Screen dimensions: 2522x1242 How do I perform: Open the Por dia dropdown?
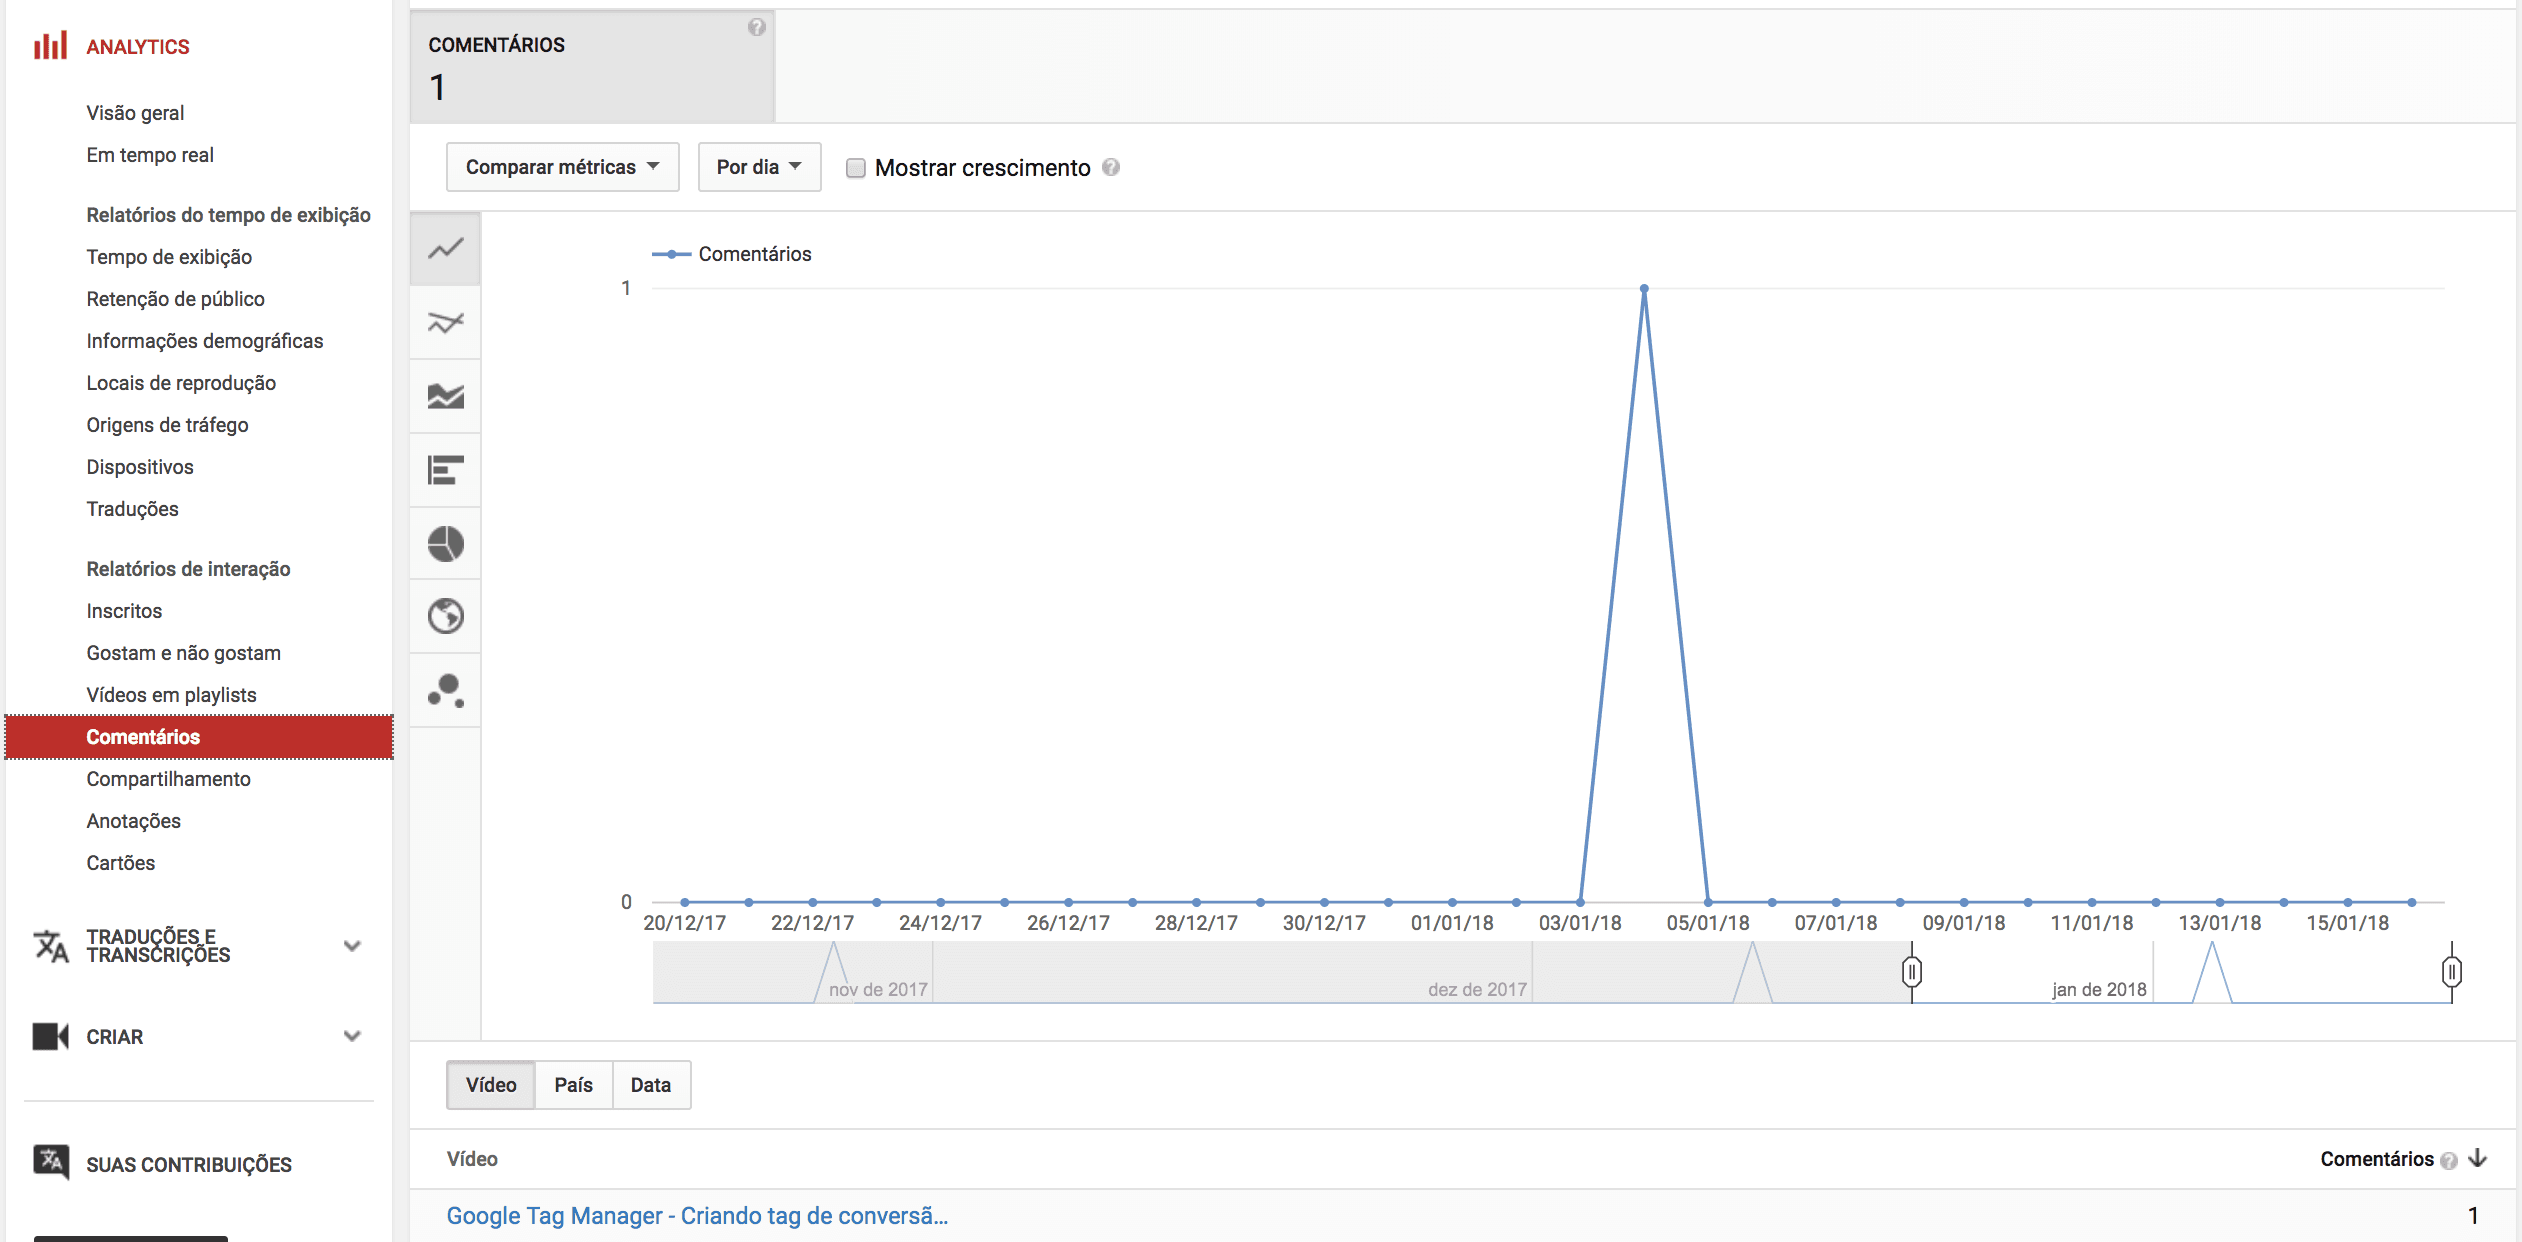coord(759,167)
